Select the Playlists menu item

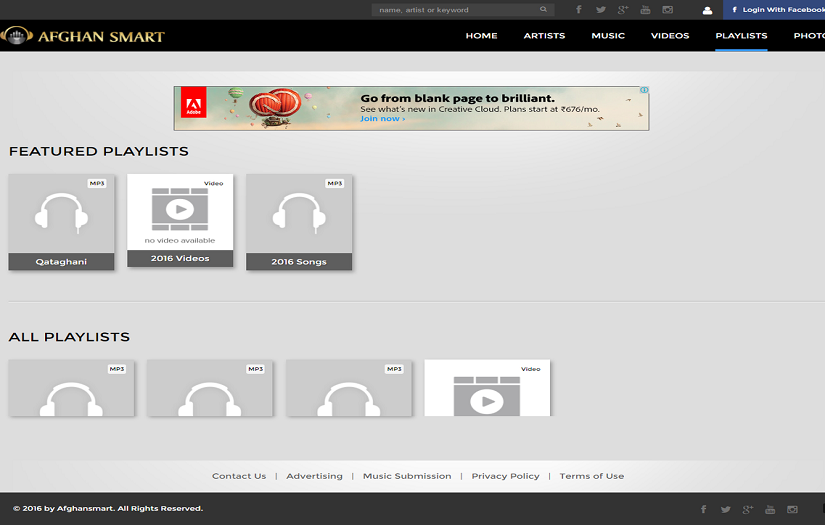(741, 36)
